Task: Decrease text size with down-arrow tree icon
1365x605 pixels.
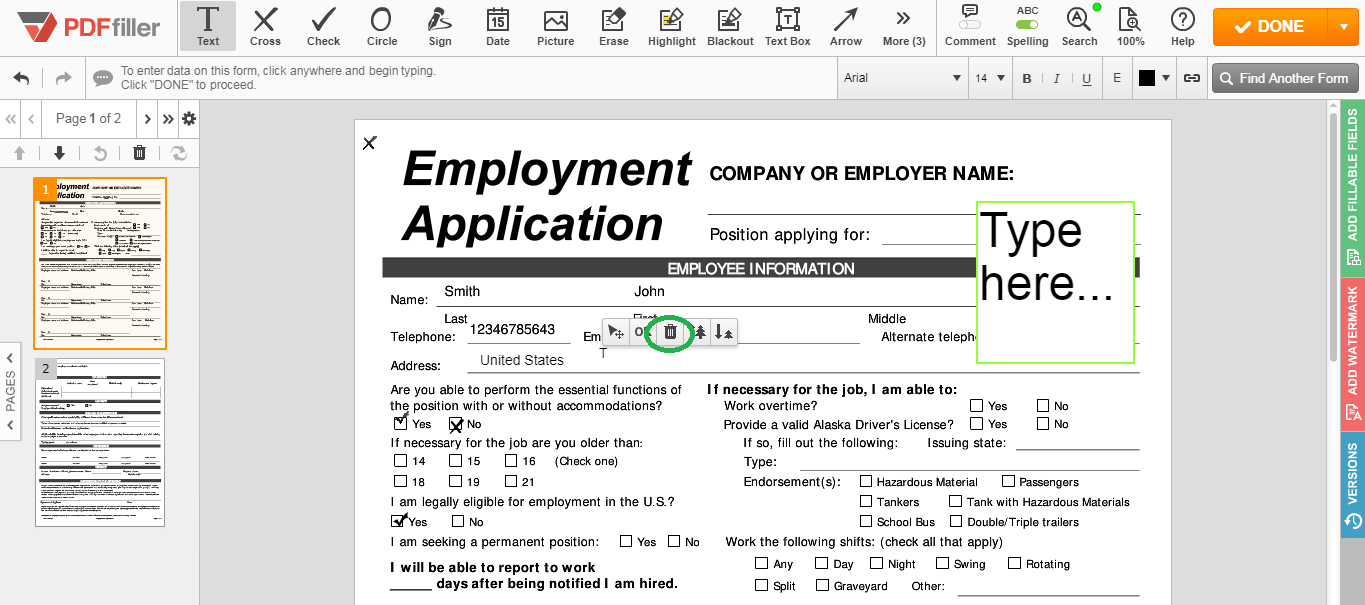Action: (x=724, y=333)
